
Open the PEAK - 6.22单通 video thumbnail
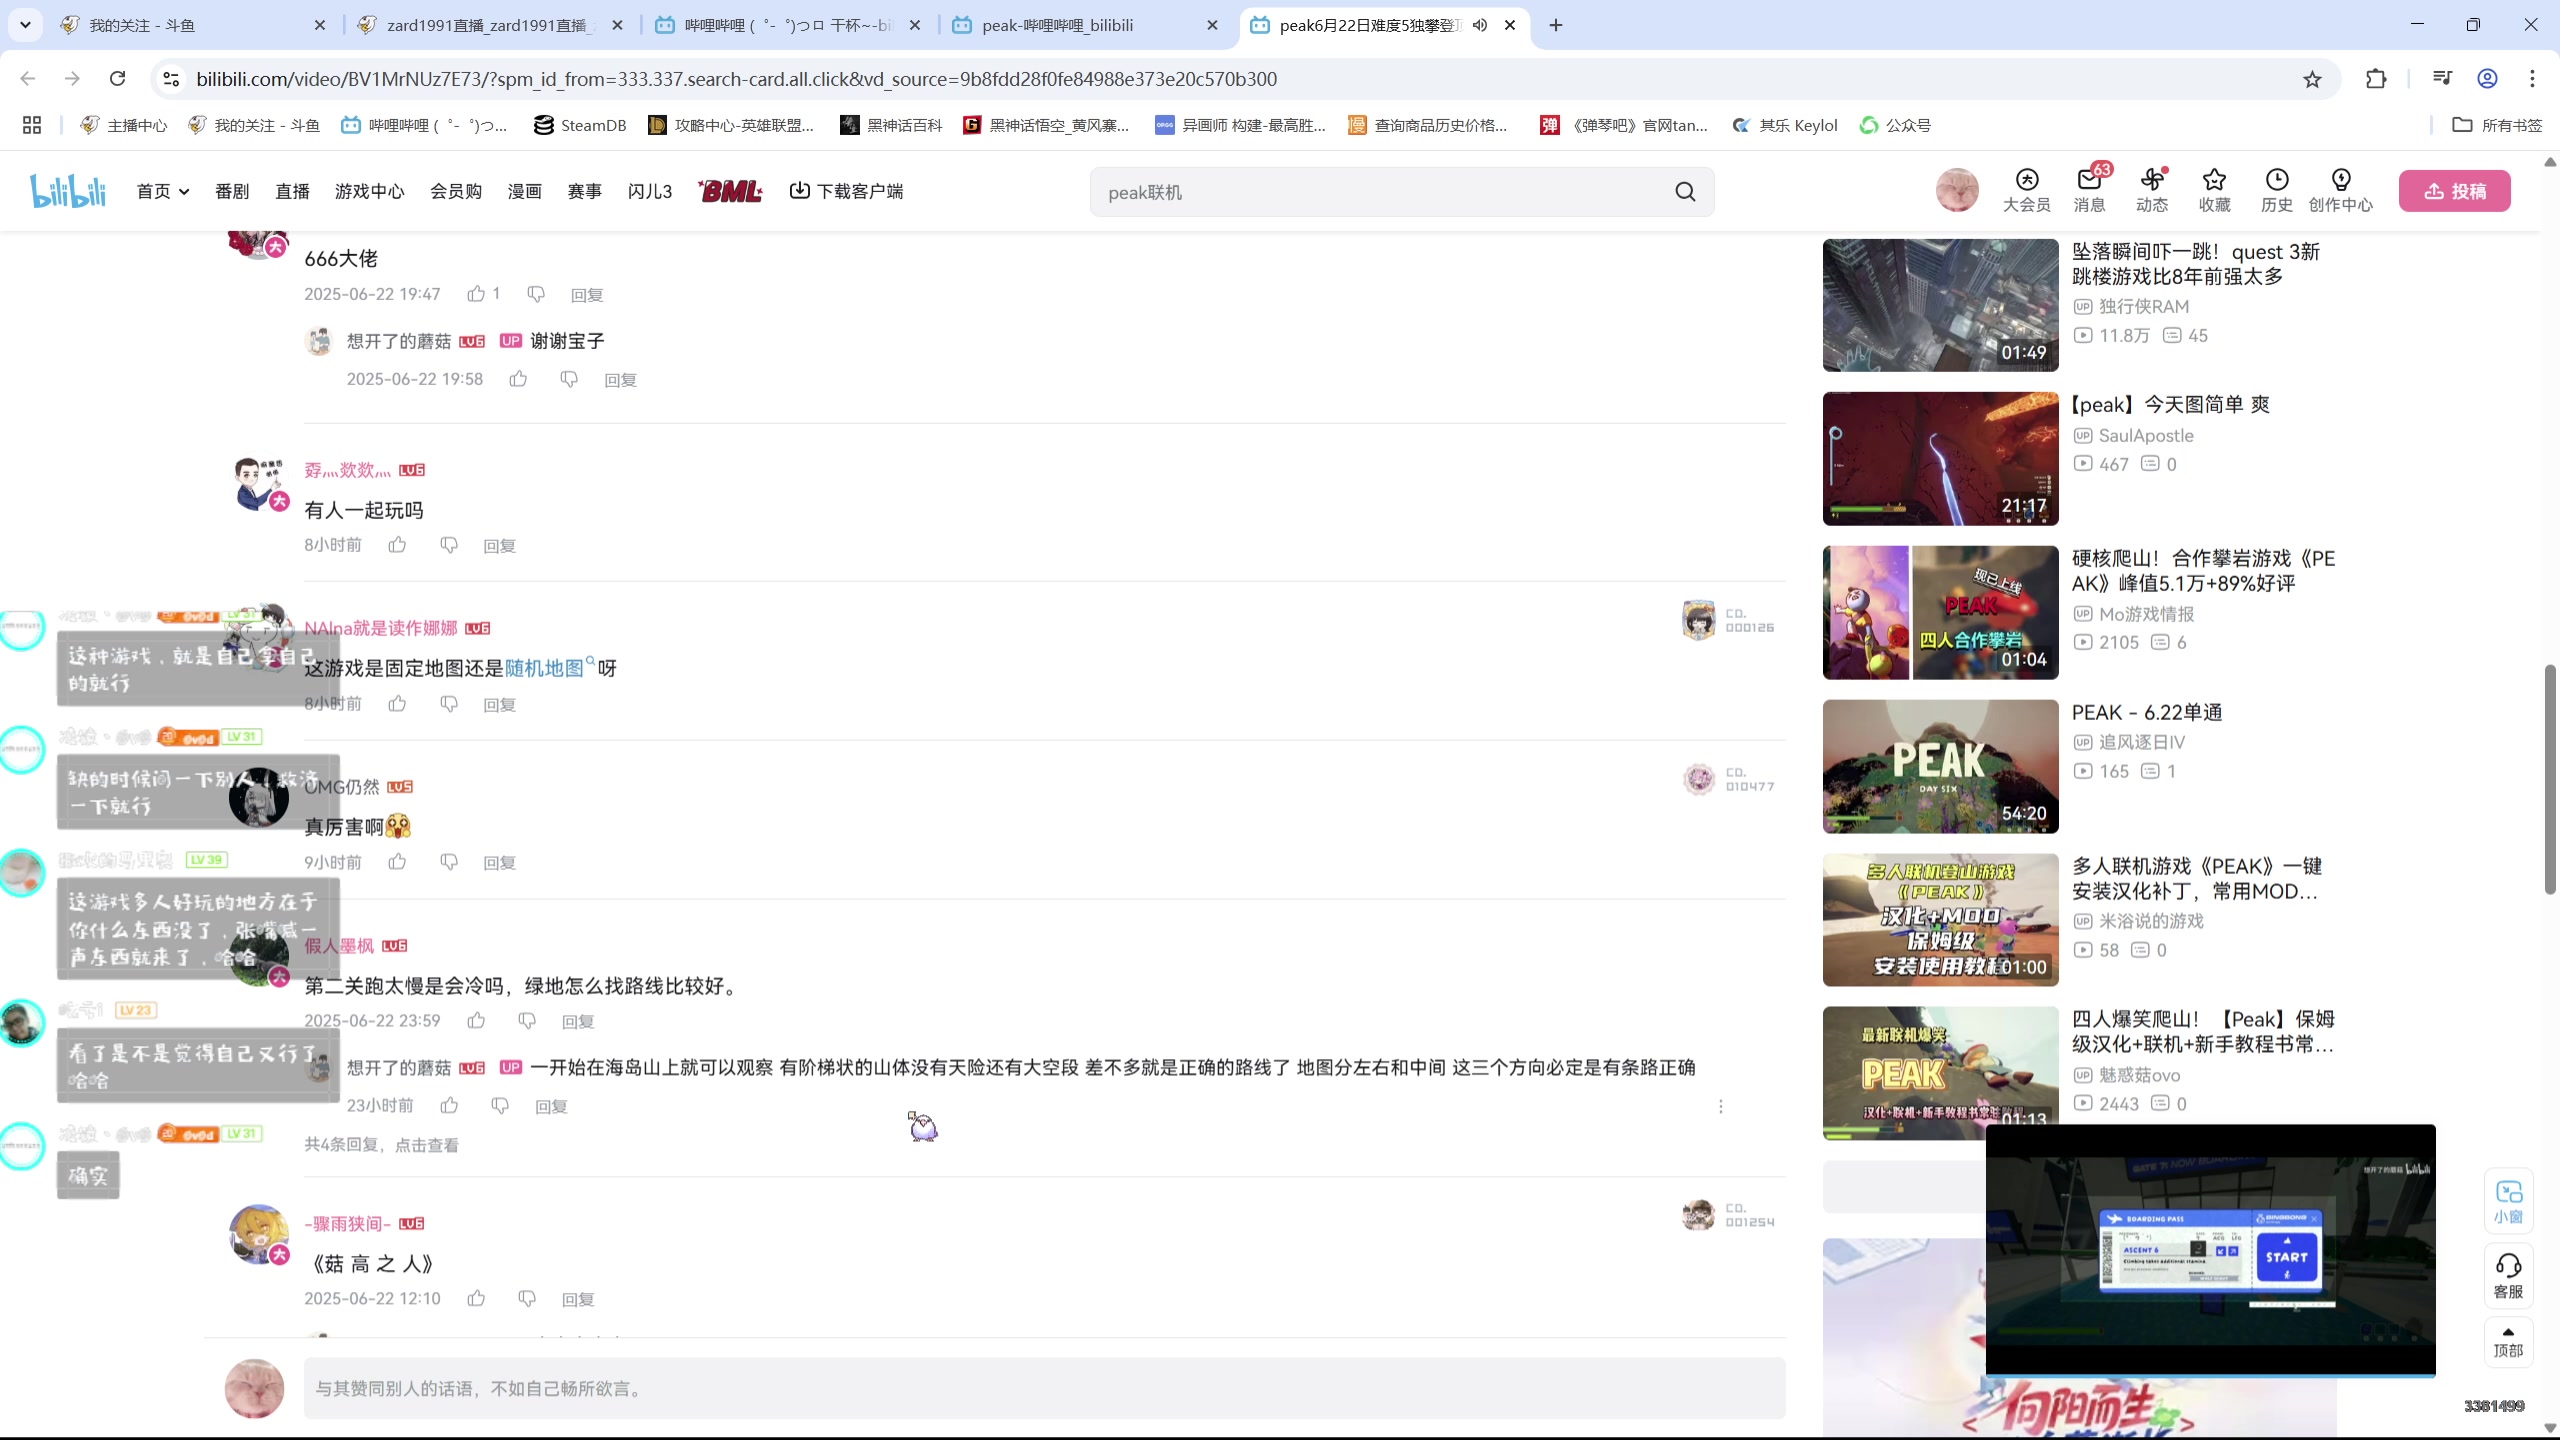pyautogui.click(x=1940, y=766)
